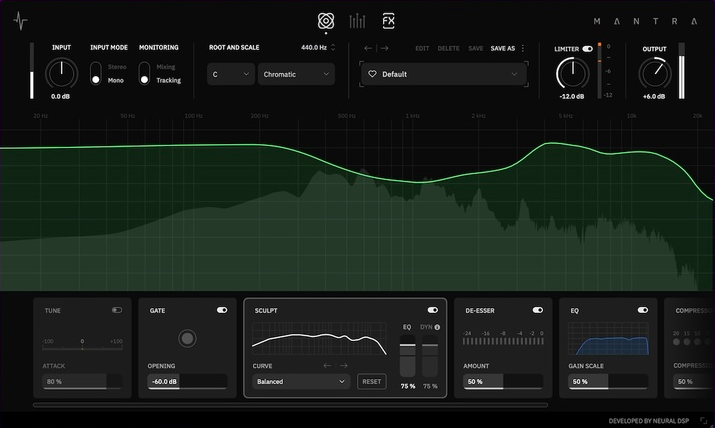The width and height of the screenshot is (715, 428).
Task: Click the De-Esser Amount 50 % slider
Action: (x=503, y=382)
